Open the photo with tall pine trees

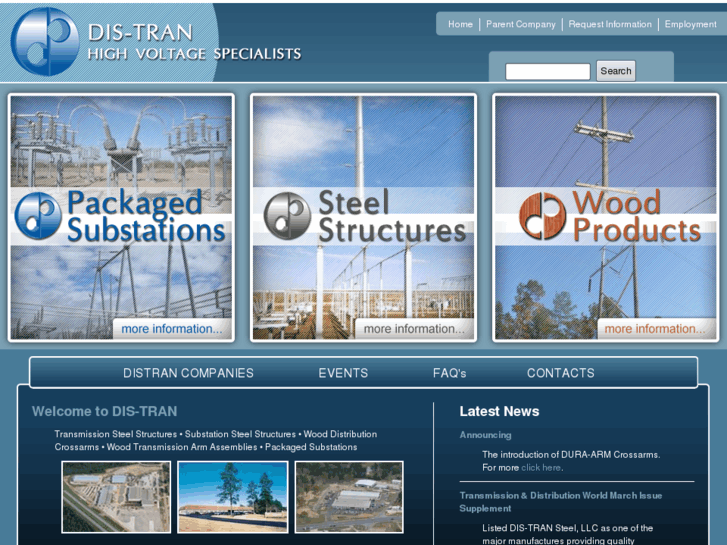[x=233, y=497]
